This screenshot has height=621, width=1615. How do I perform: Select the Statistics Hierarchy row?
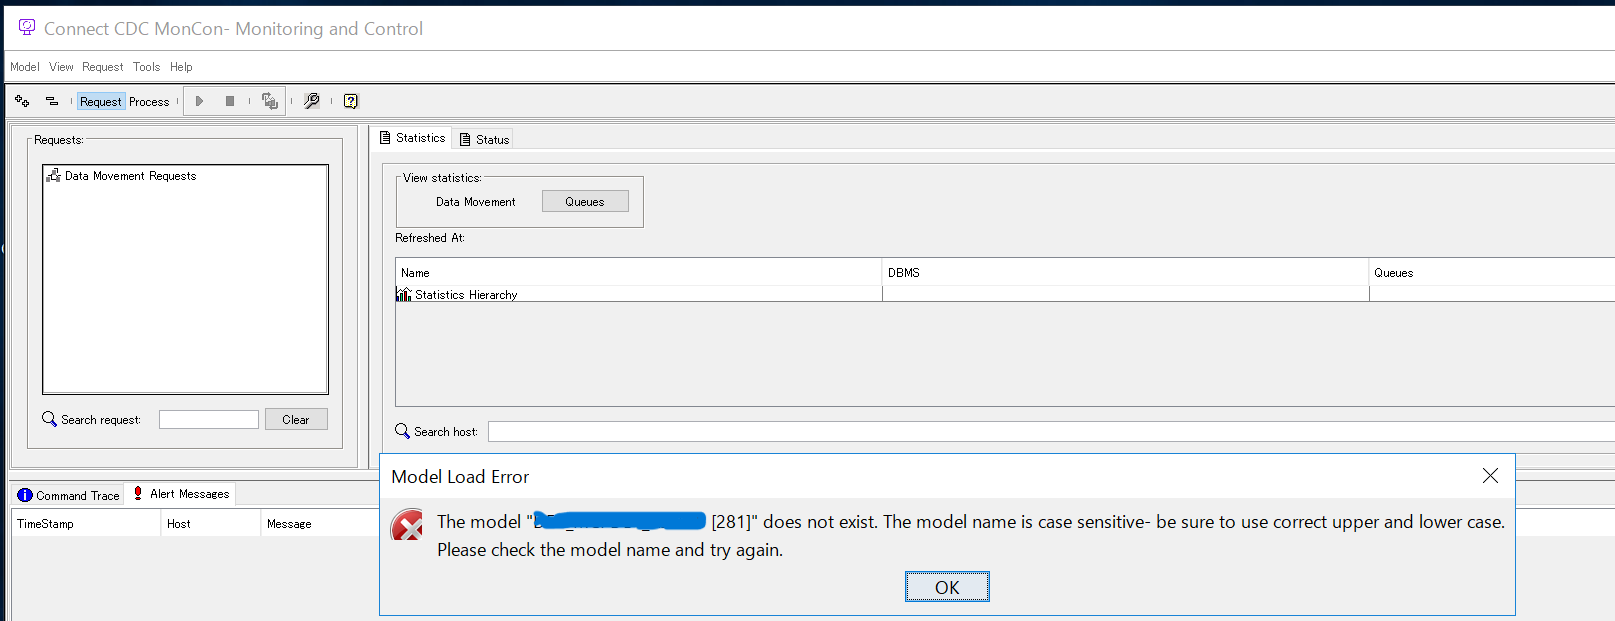[465, 295]
